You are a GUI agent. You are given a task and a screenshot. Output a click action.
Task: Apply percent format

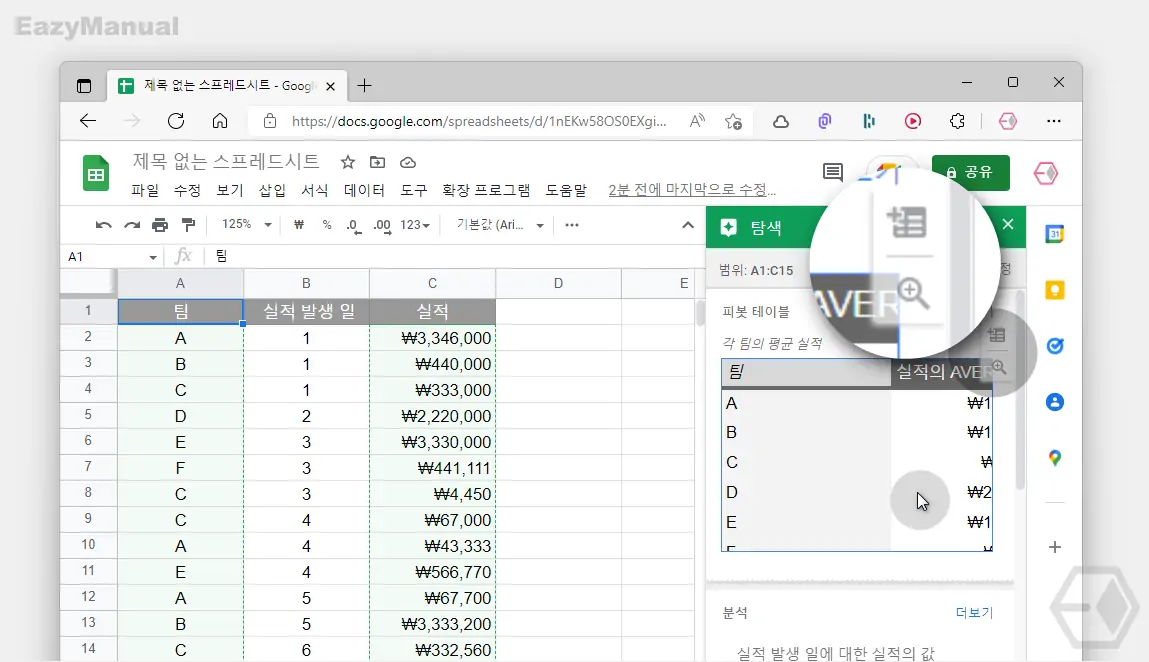(x=327, y=225)
